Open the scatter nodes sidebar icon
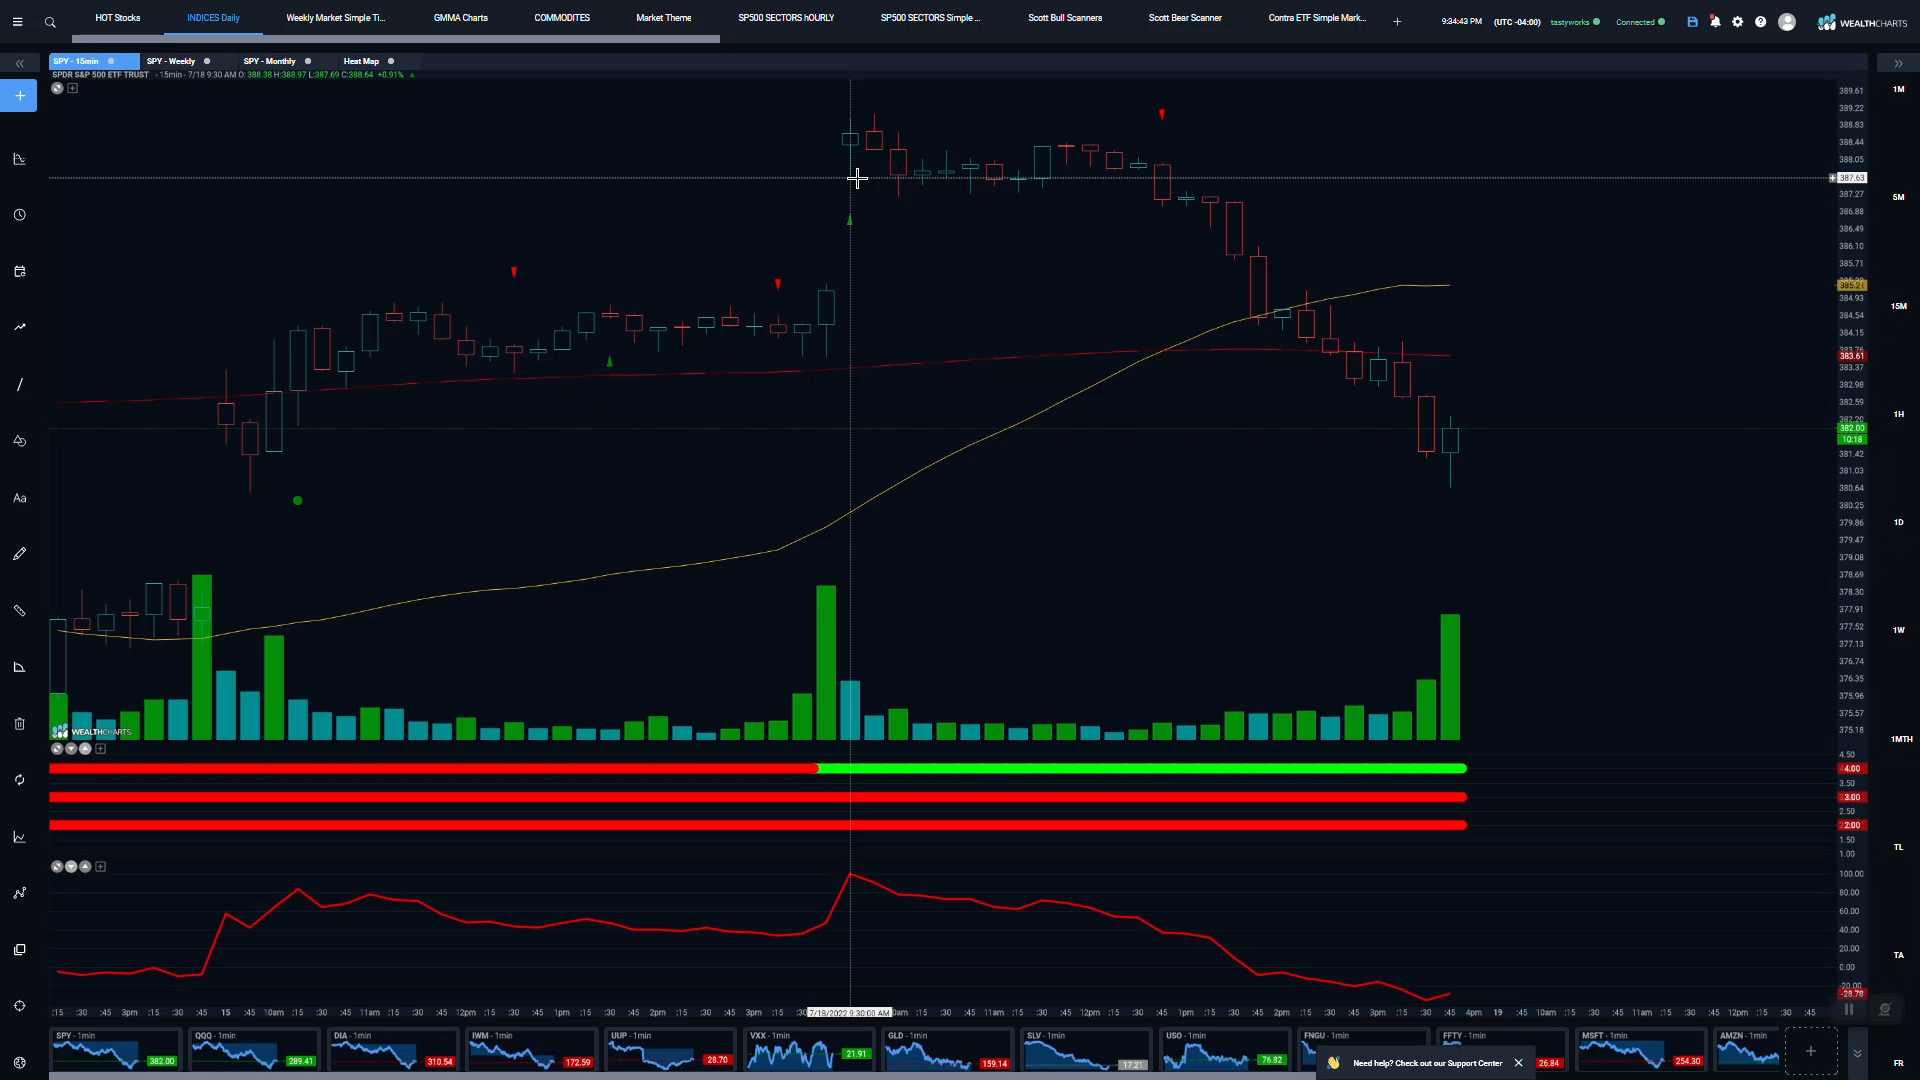Viewport: 1920px width, 1080px height. [x=19, y=893]
